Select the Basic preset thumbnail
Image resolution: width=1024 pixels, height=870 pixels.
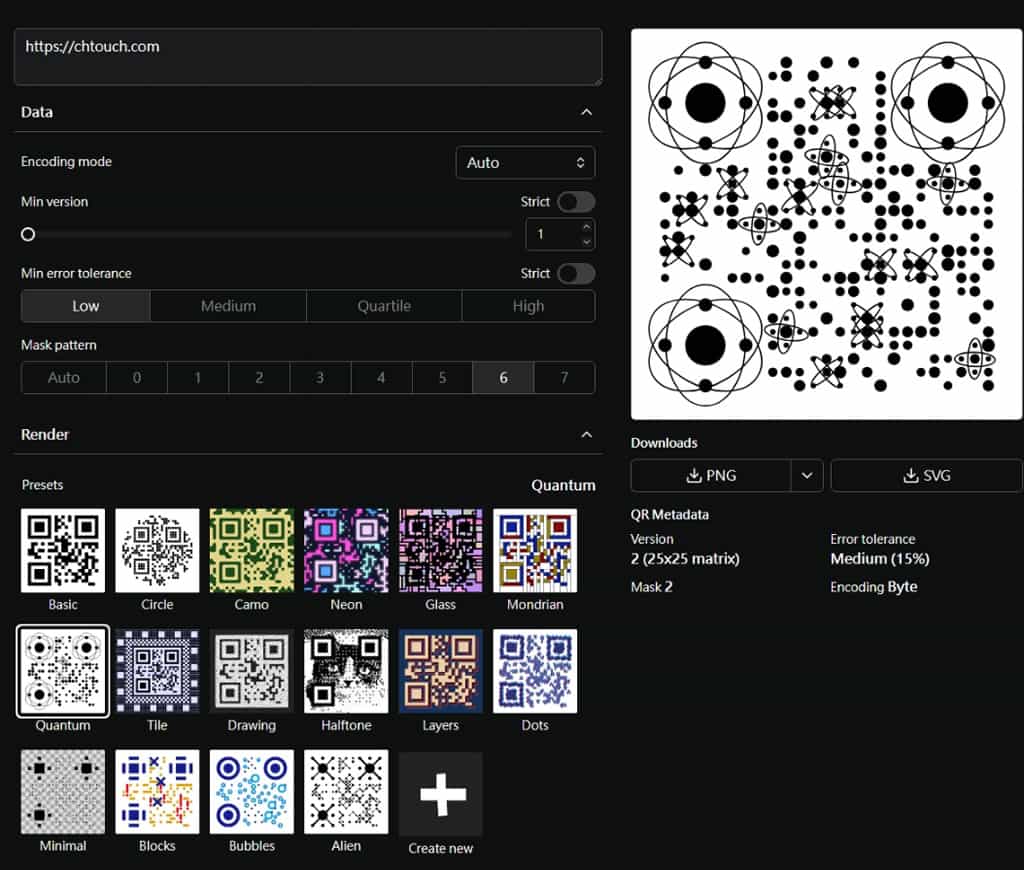point(63,551)
